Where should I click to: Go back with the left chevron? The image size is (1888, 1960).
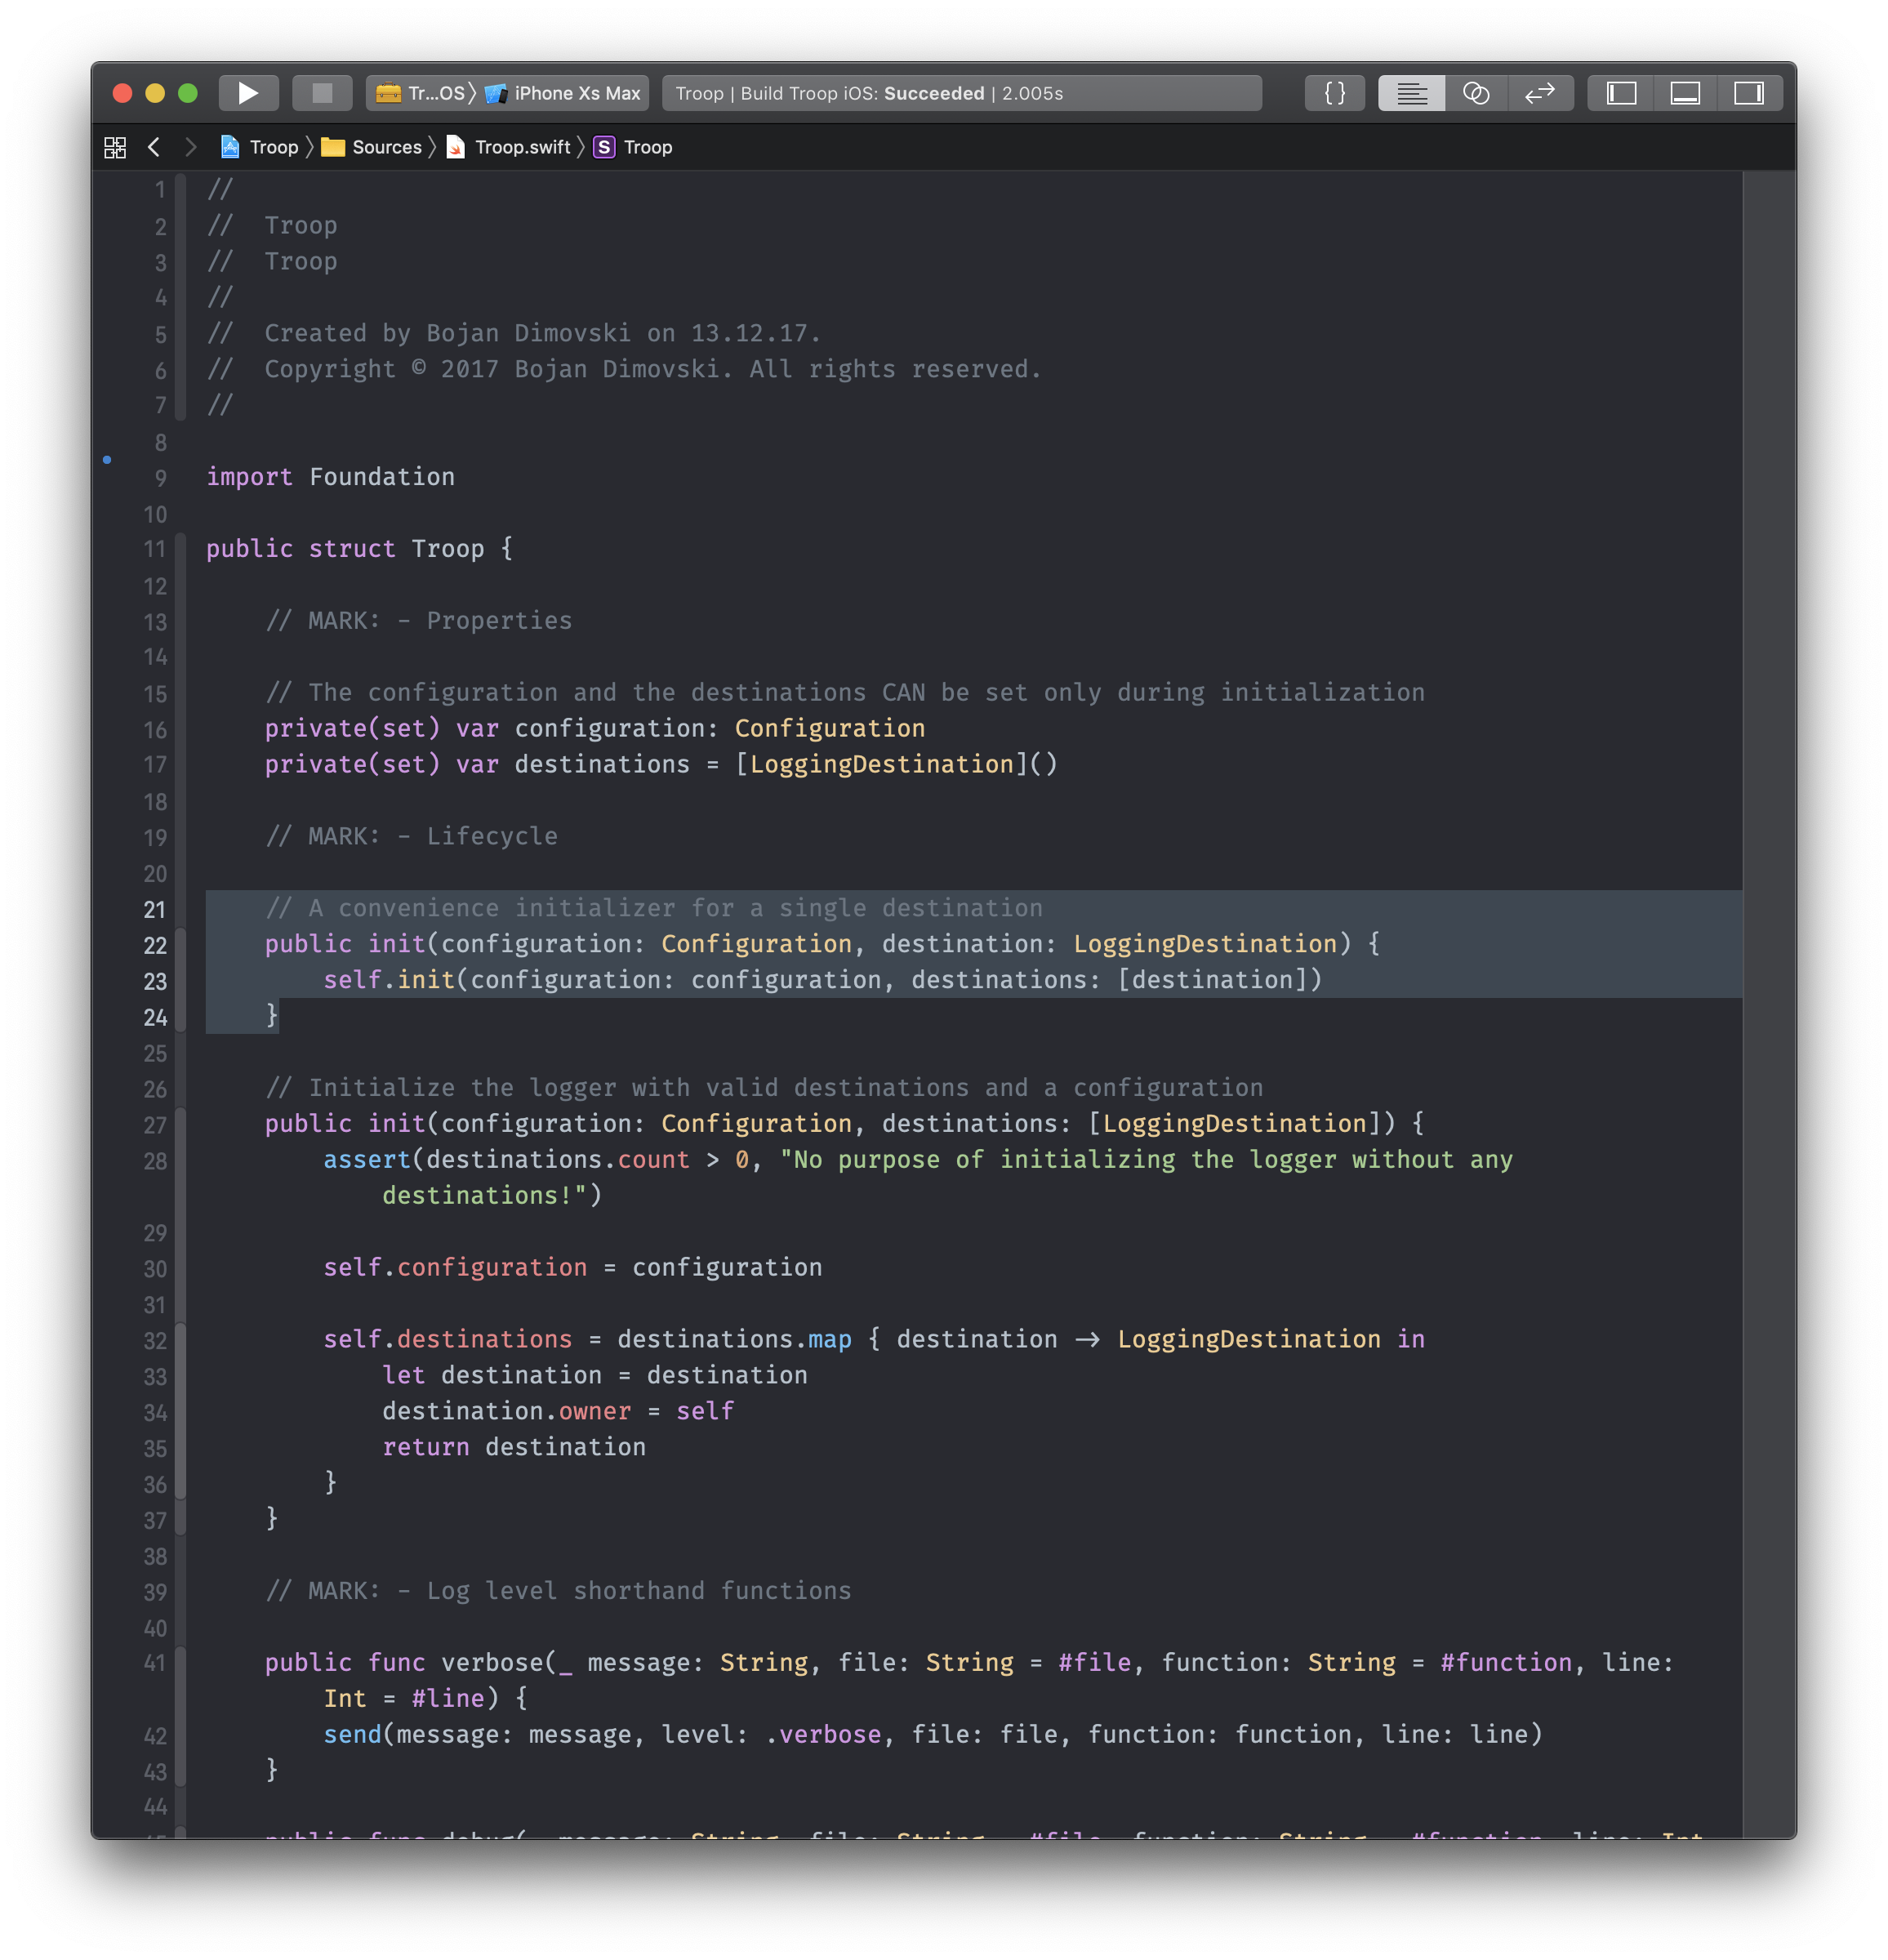pyautogui.click(x=153, y=147)
